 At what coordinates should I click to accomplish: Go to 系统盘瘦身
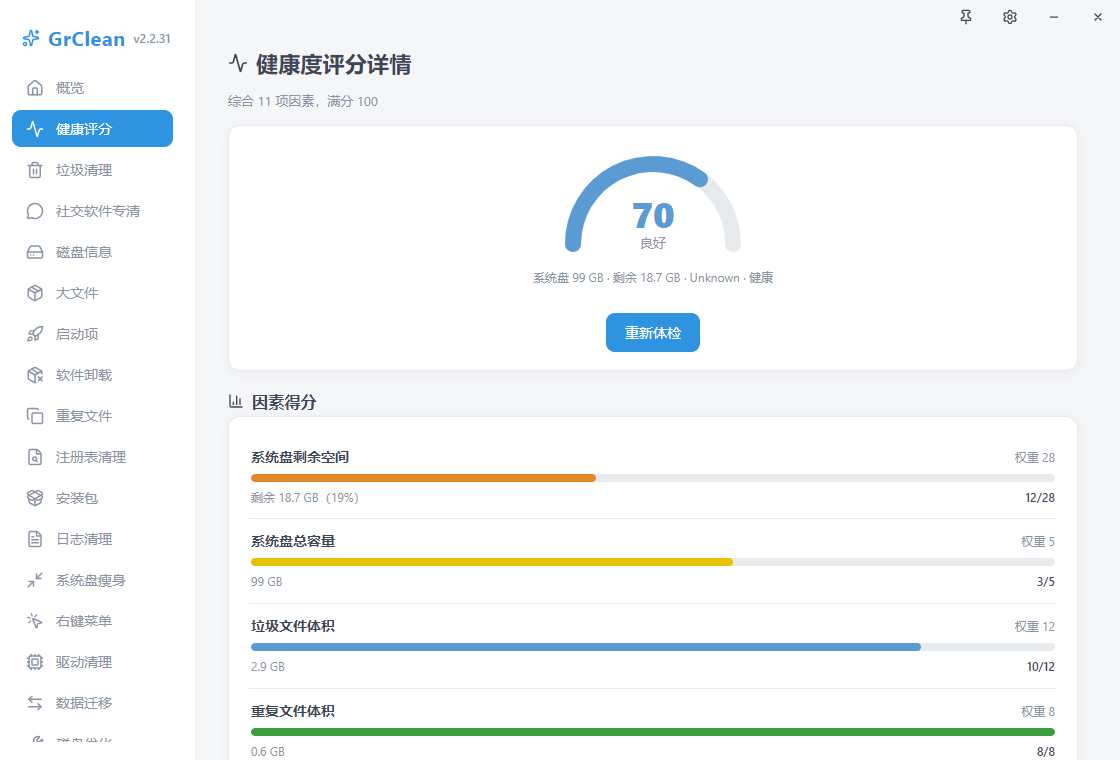click(92, 580)
